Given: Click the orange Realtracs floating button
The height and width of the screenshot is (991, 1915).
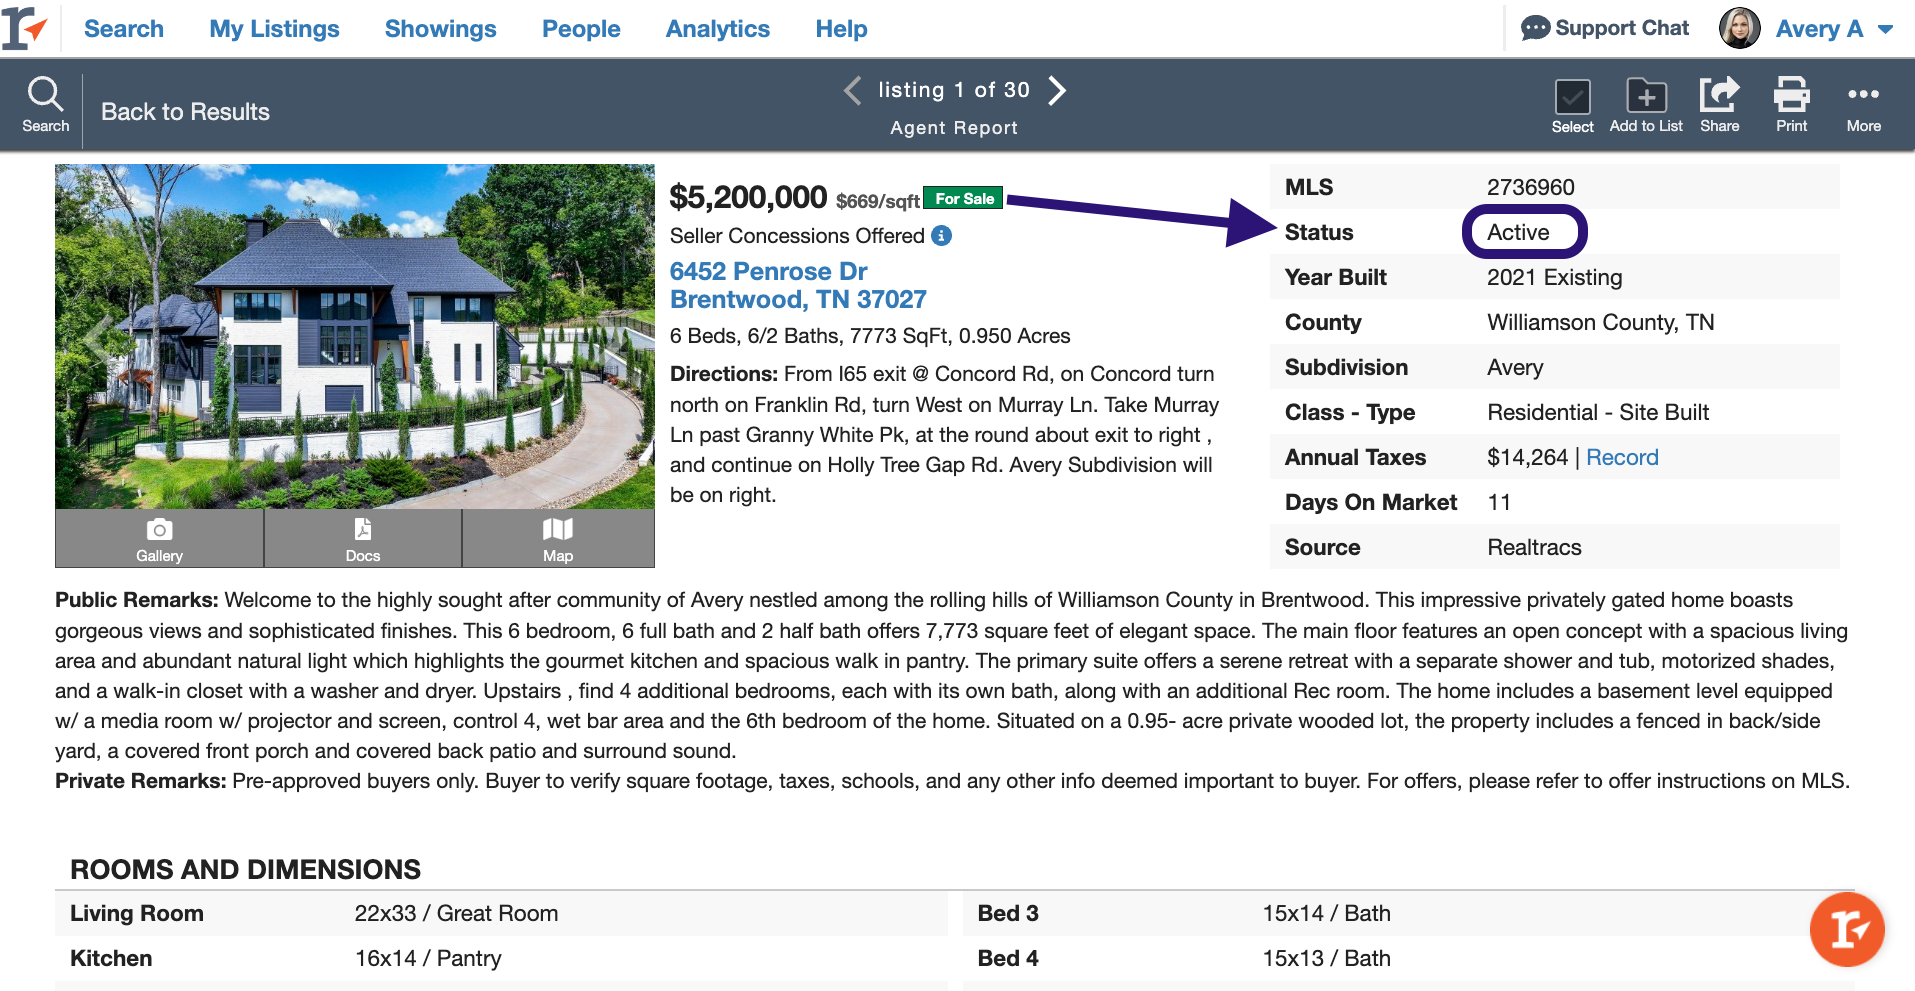Looking at the screenshot, I should pos(1846,929).
